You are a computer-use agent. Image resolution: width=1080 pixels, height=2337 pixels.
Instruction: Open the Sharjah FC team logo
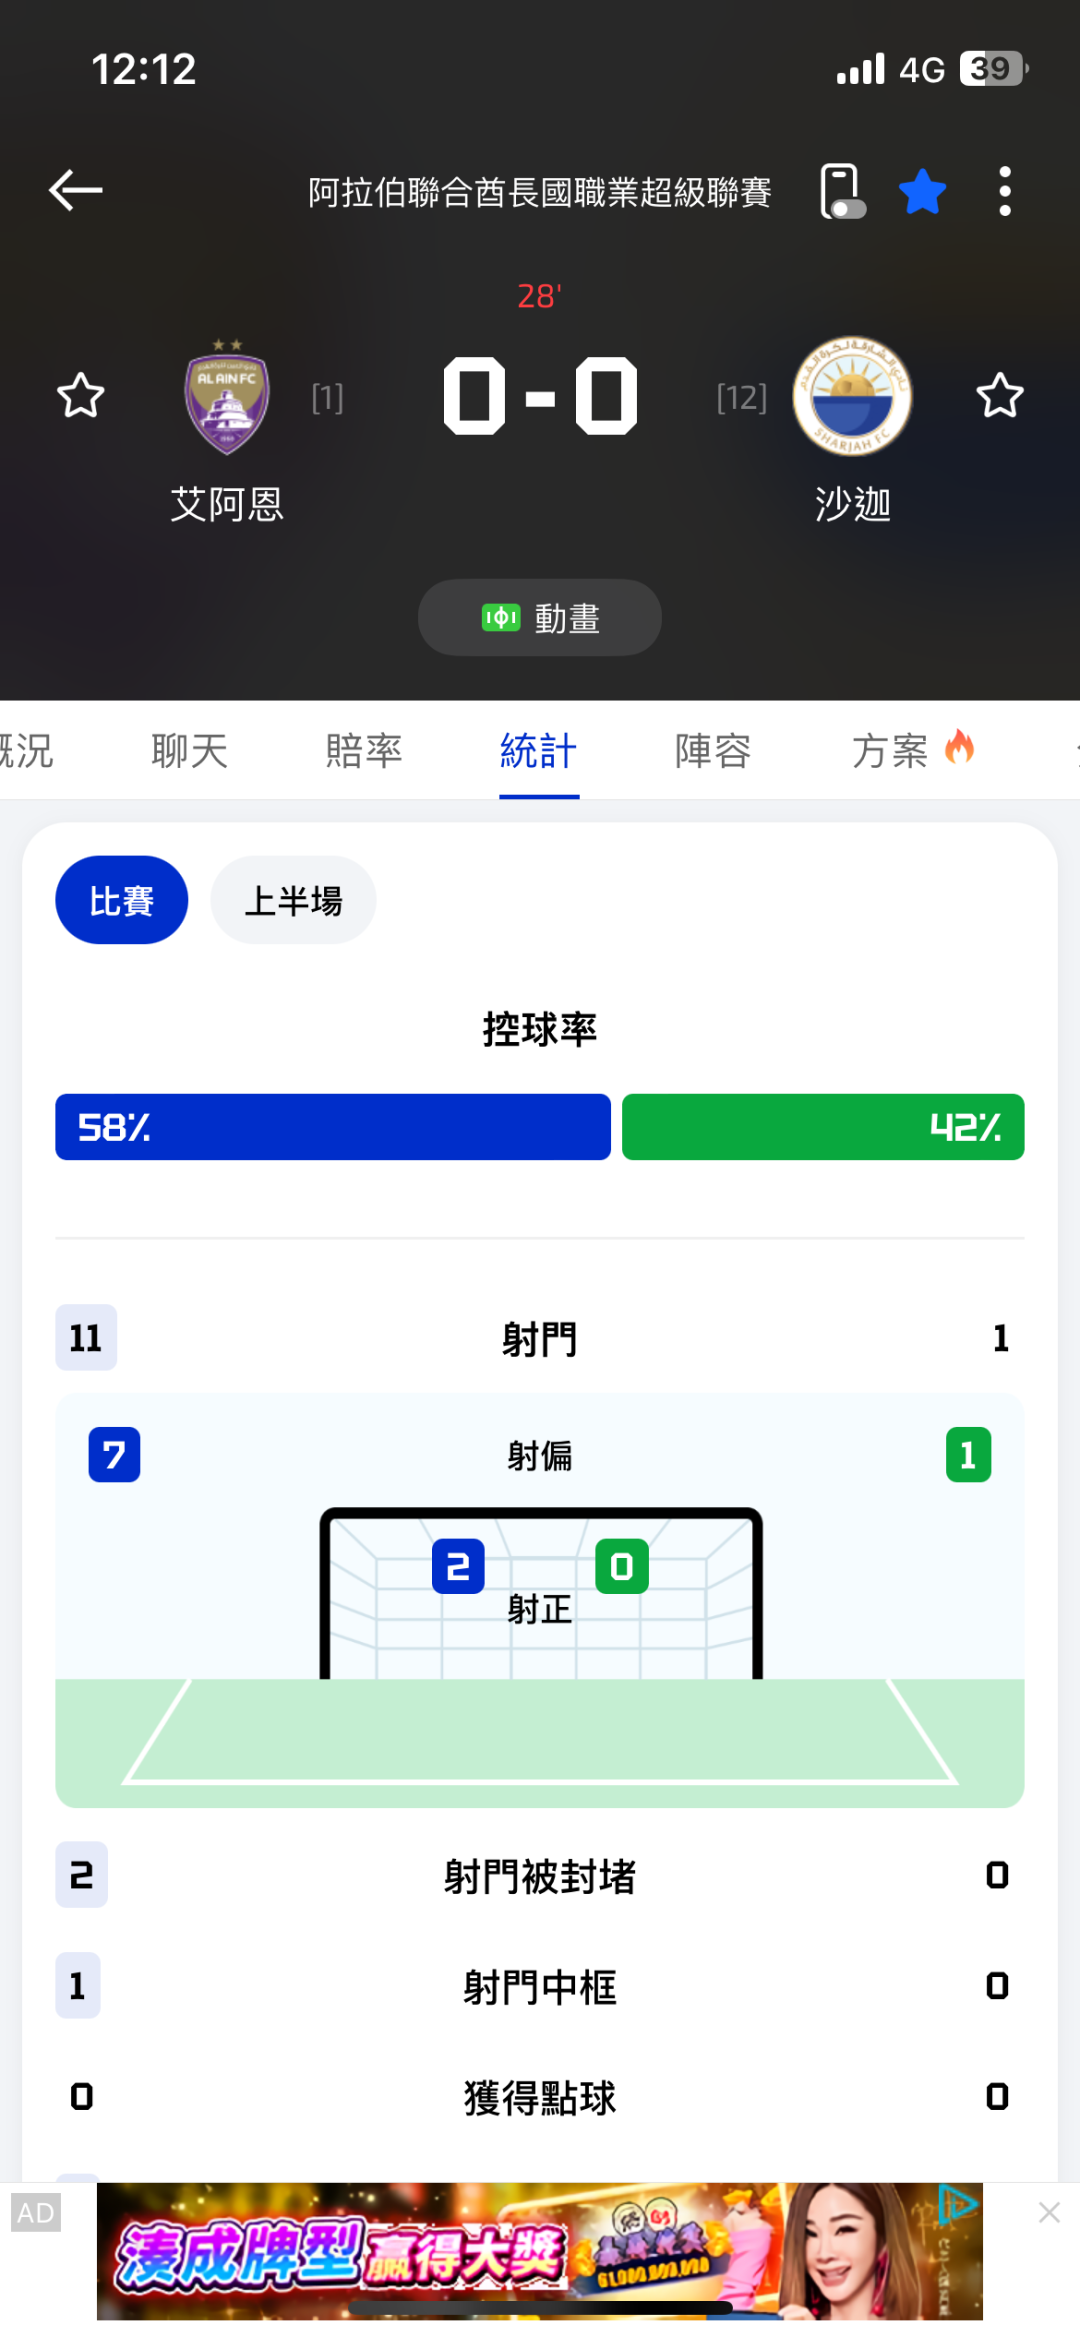852,396
